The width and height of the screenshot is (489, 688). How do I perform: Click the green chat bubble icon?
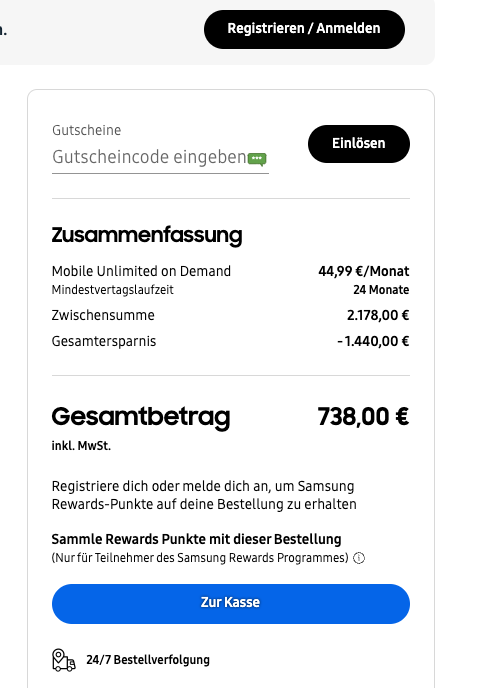pos(257,159)
